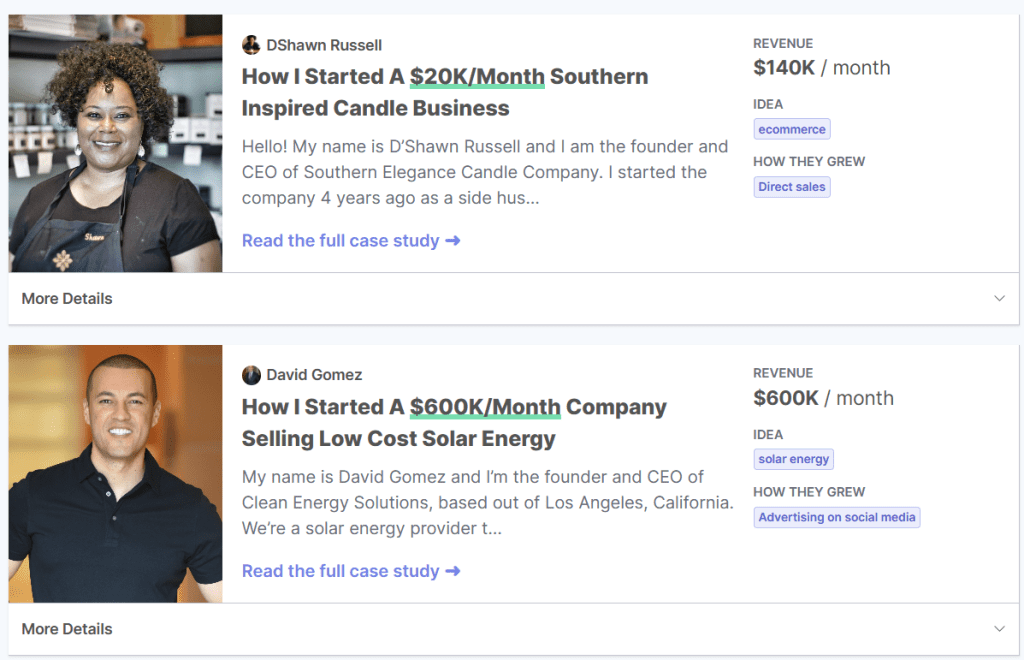1024x660 pixels.
Task: Open David Gomez's solar energy case study
Action: pos(340,570)
